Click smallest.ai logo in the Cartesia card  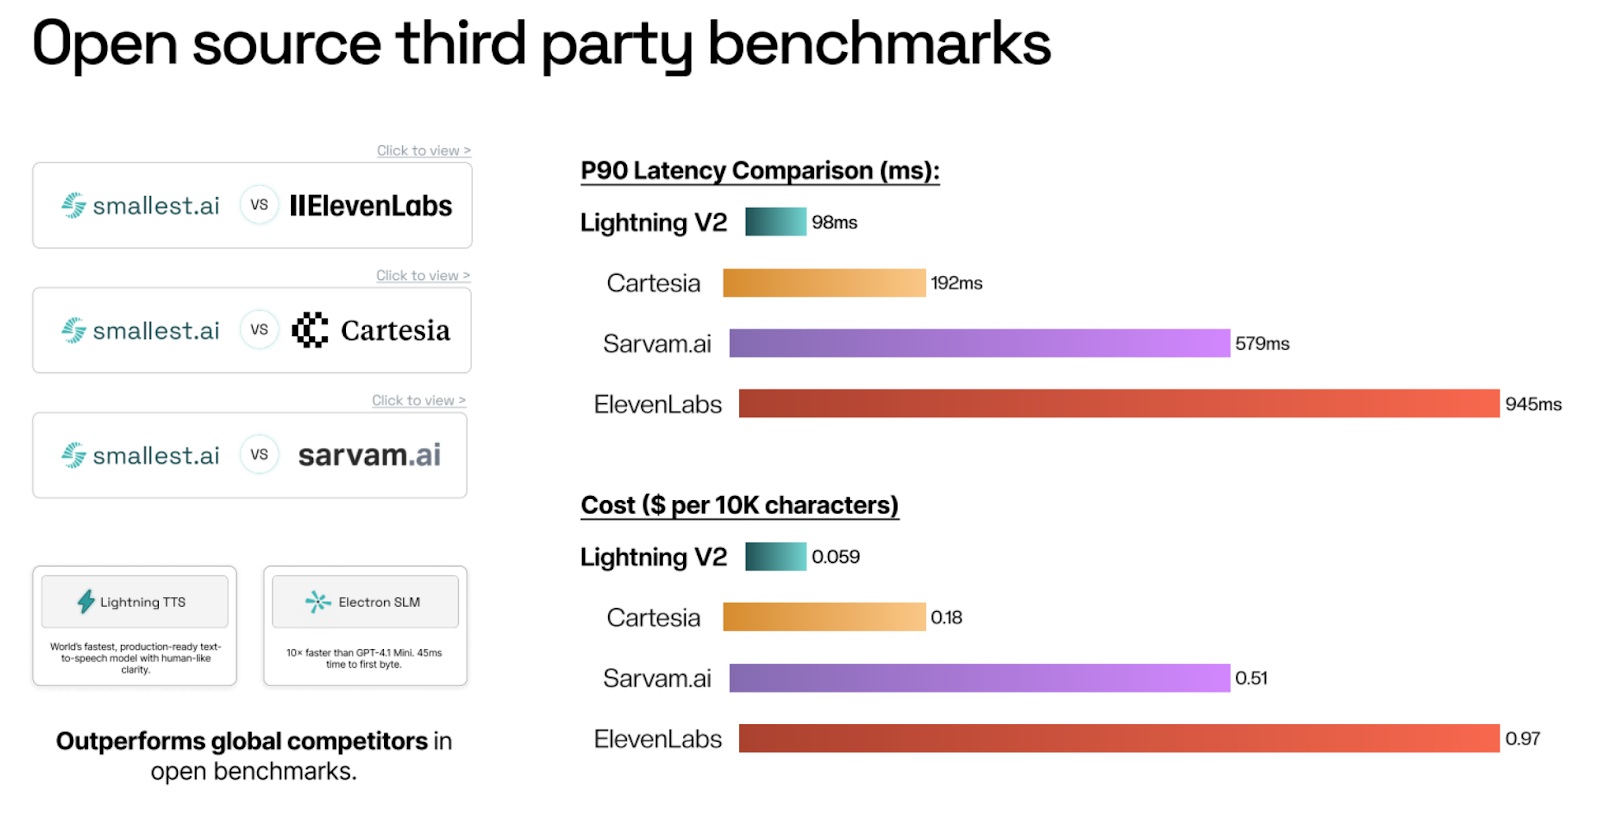pyautogui.click(x=140, y=331)
